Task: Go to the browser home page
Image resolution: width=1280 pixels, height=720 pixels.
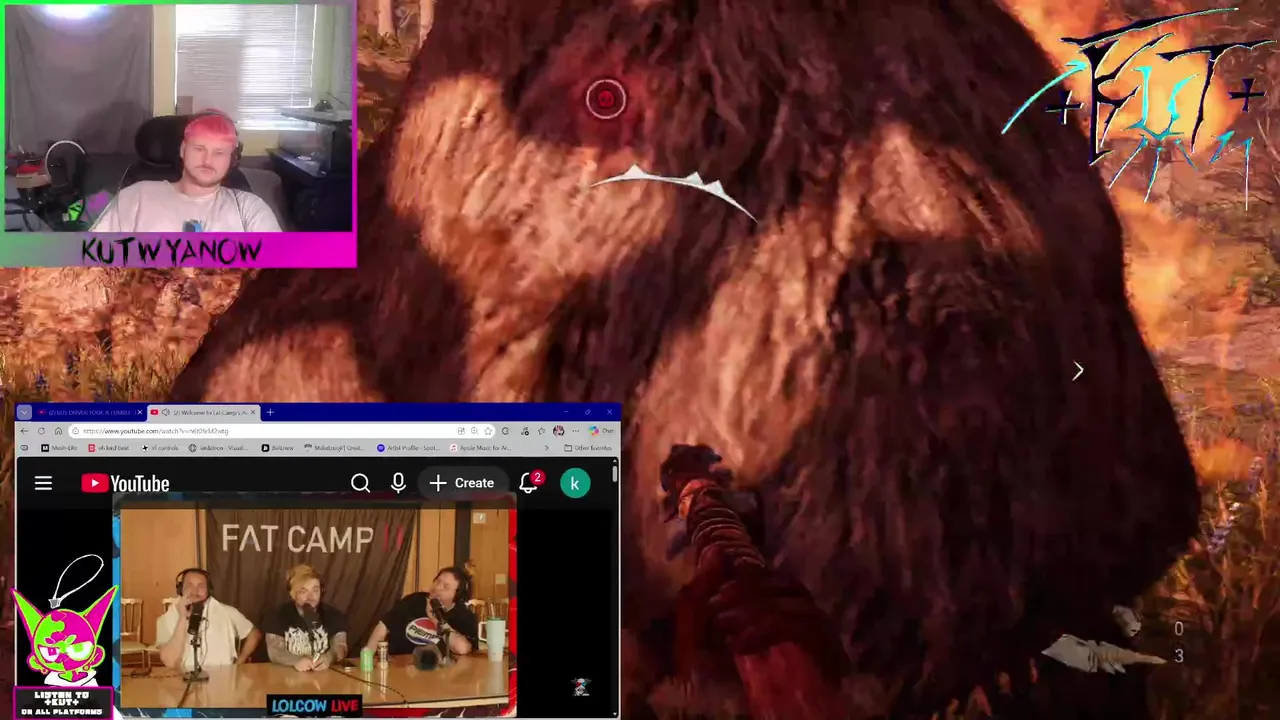Action: [x=58, y=431]
